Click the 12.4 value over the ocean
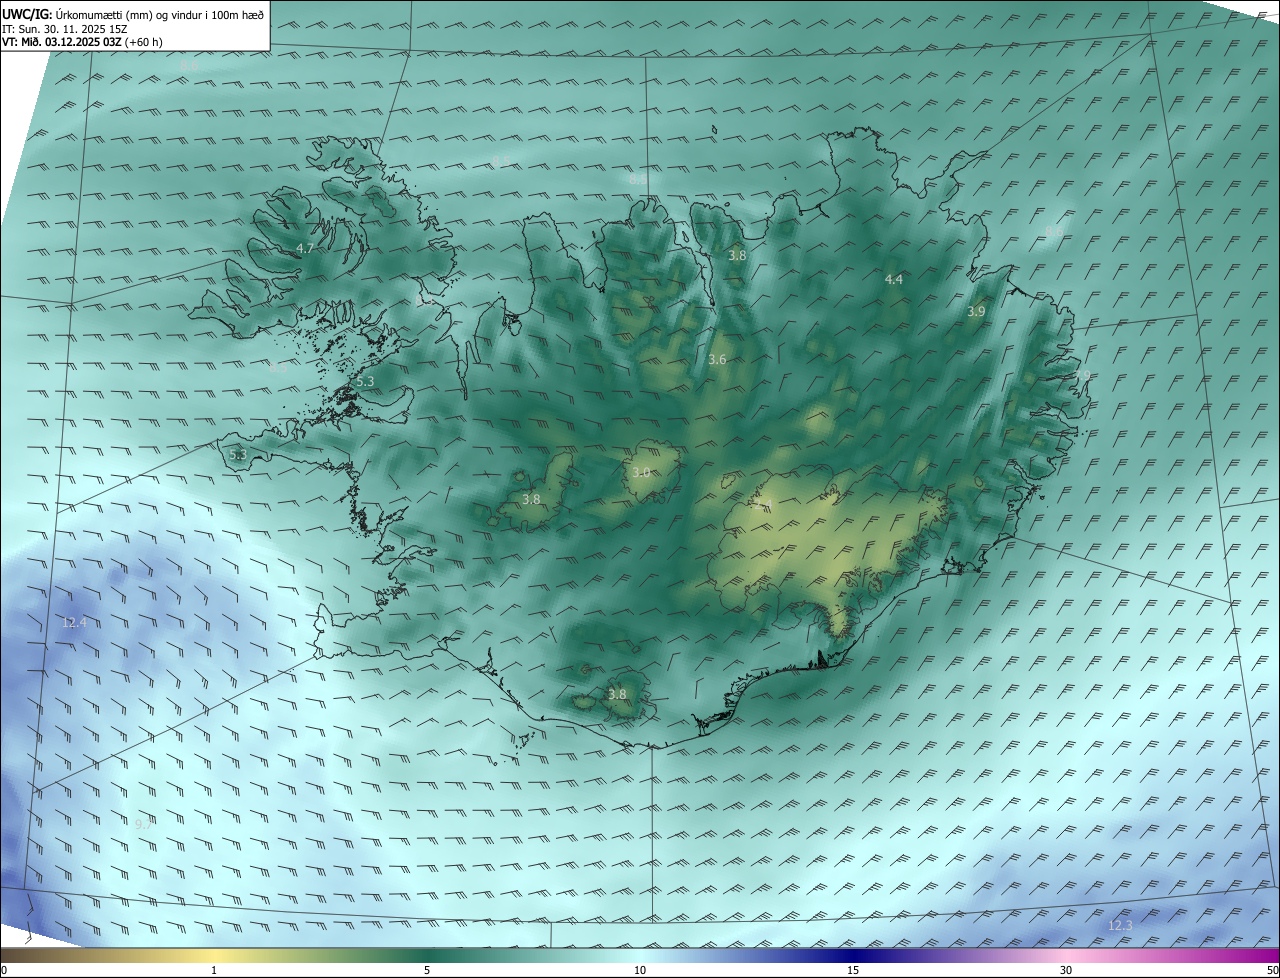The height and width of the screenshot is (978, 1280). [74, 623]
